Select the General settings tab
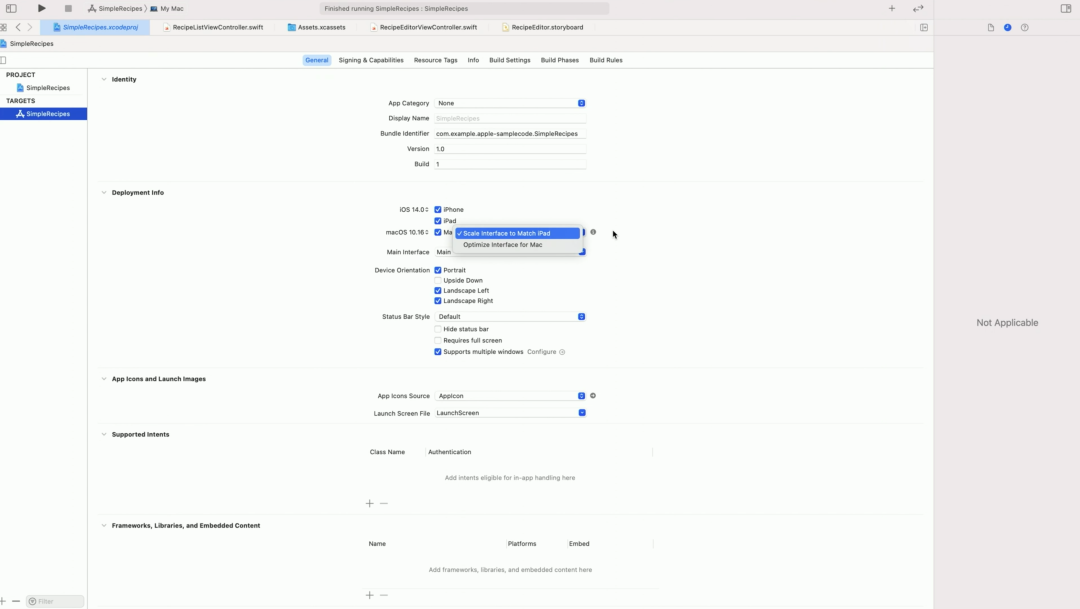Screen dimensions: 1080x609 [x=317, y=60]
